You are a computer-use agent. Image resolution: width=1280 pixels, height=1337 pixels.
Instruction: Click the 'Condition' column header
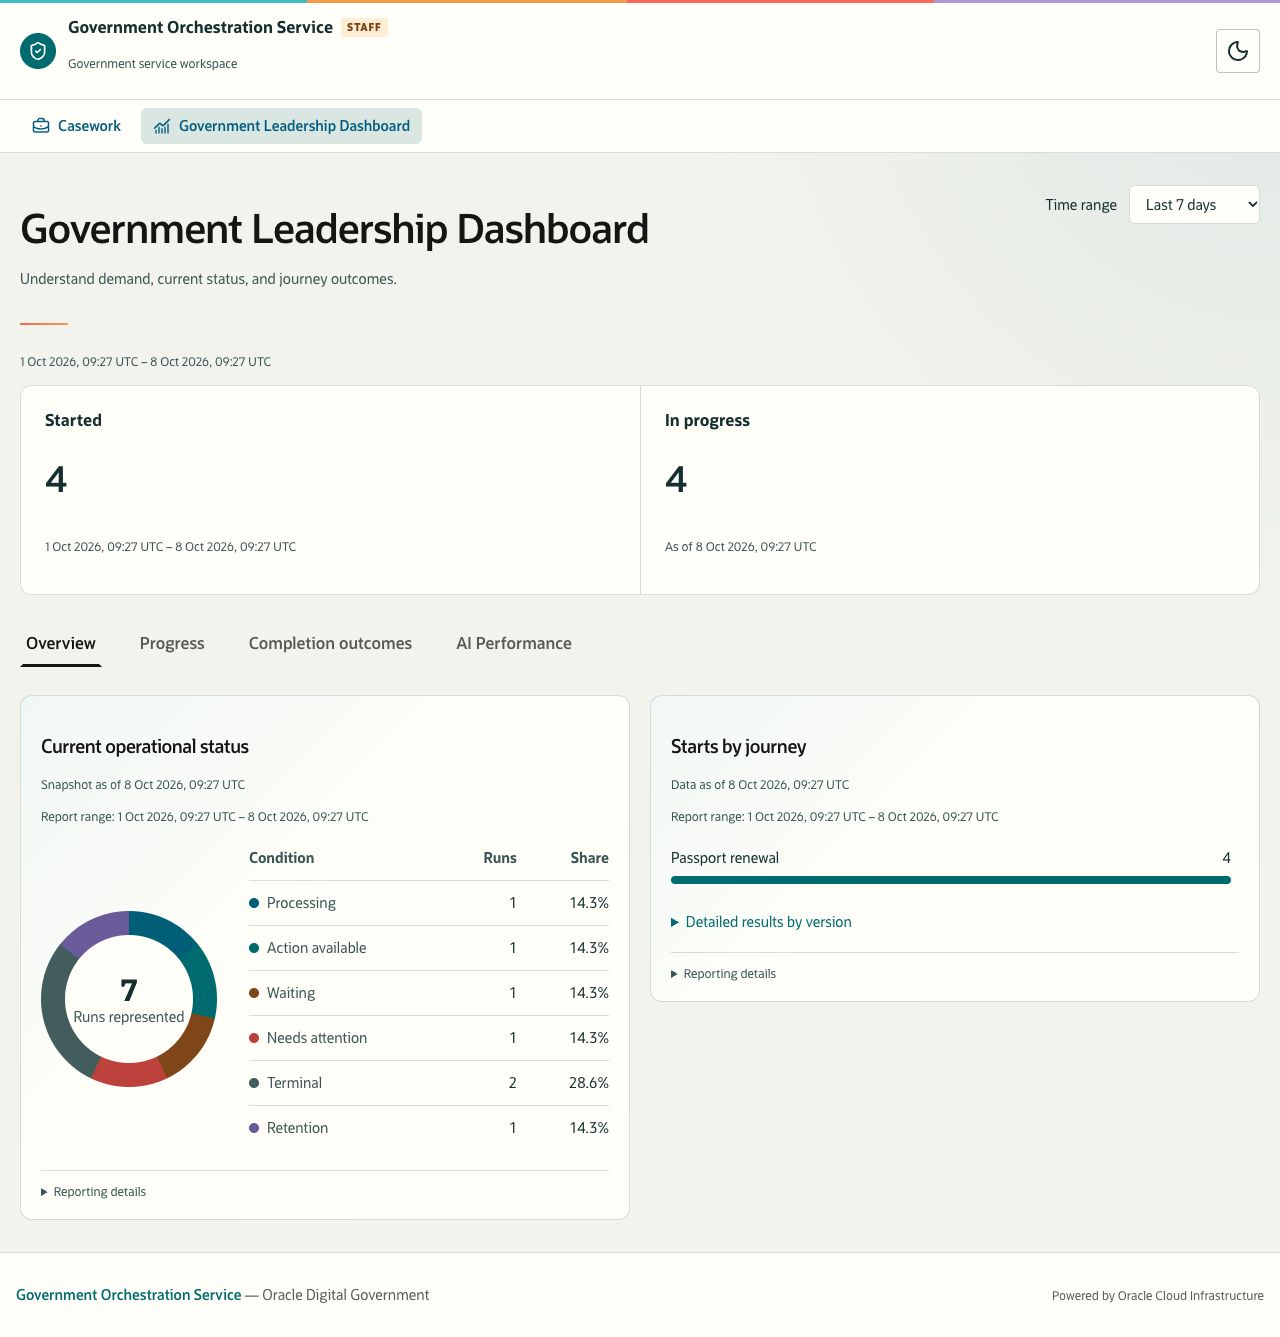coord(281,858)
